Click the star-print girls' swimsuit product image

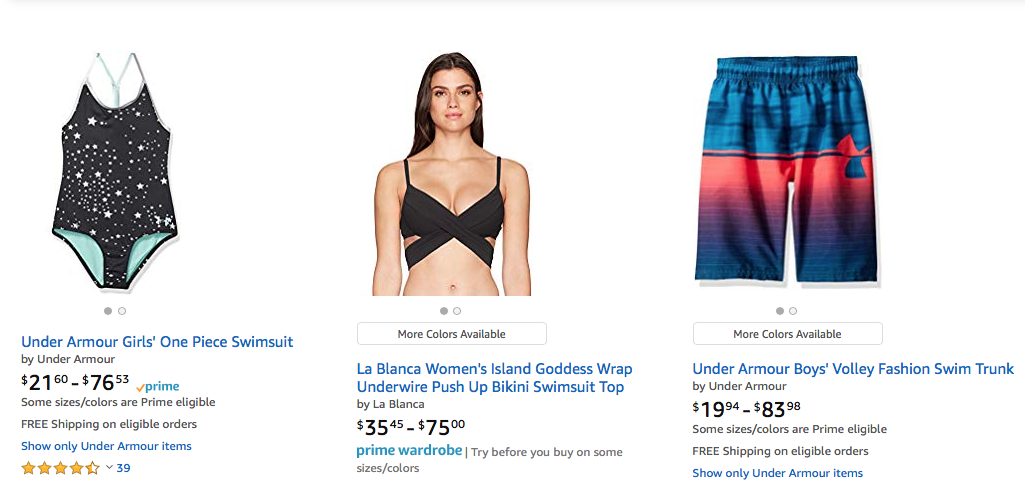pos(115,170)
